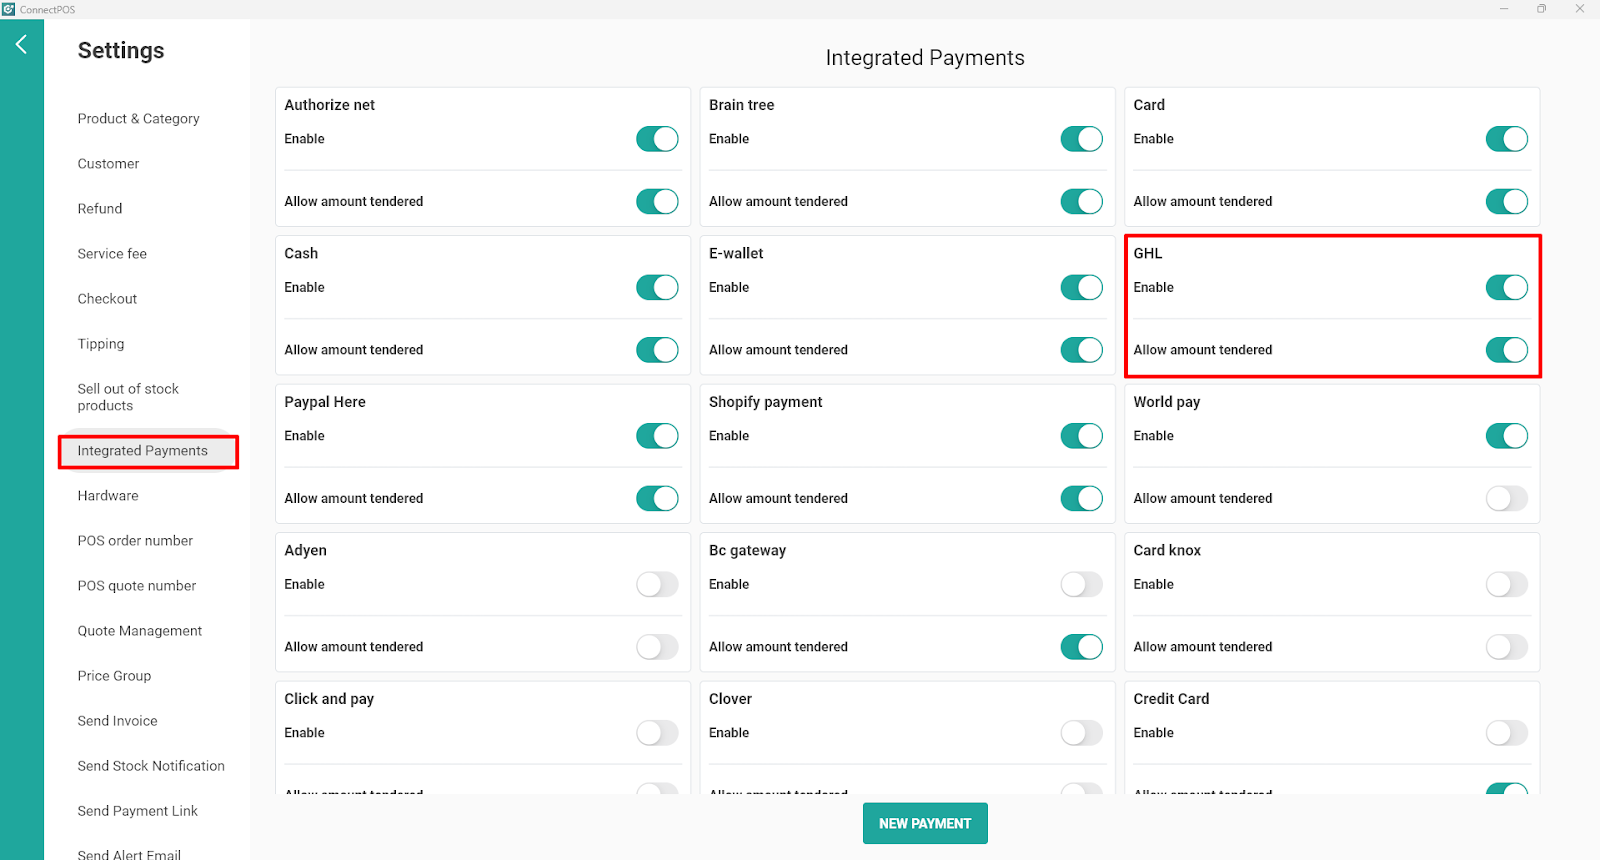Open Customer settings
The image size is (1600, 860).
coord(108,163)
